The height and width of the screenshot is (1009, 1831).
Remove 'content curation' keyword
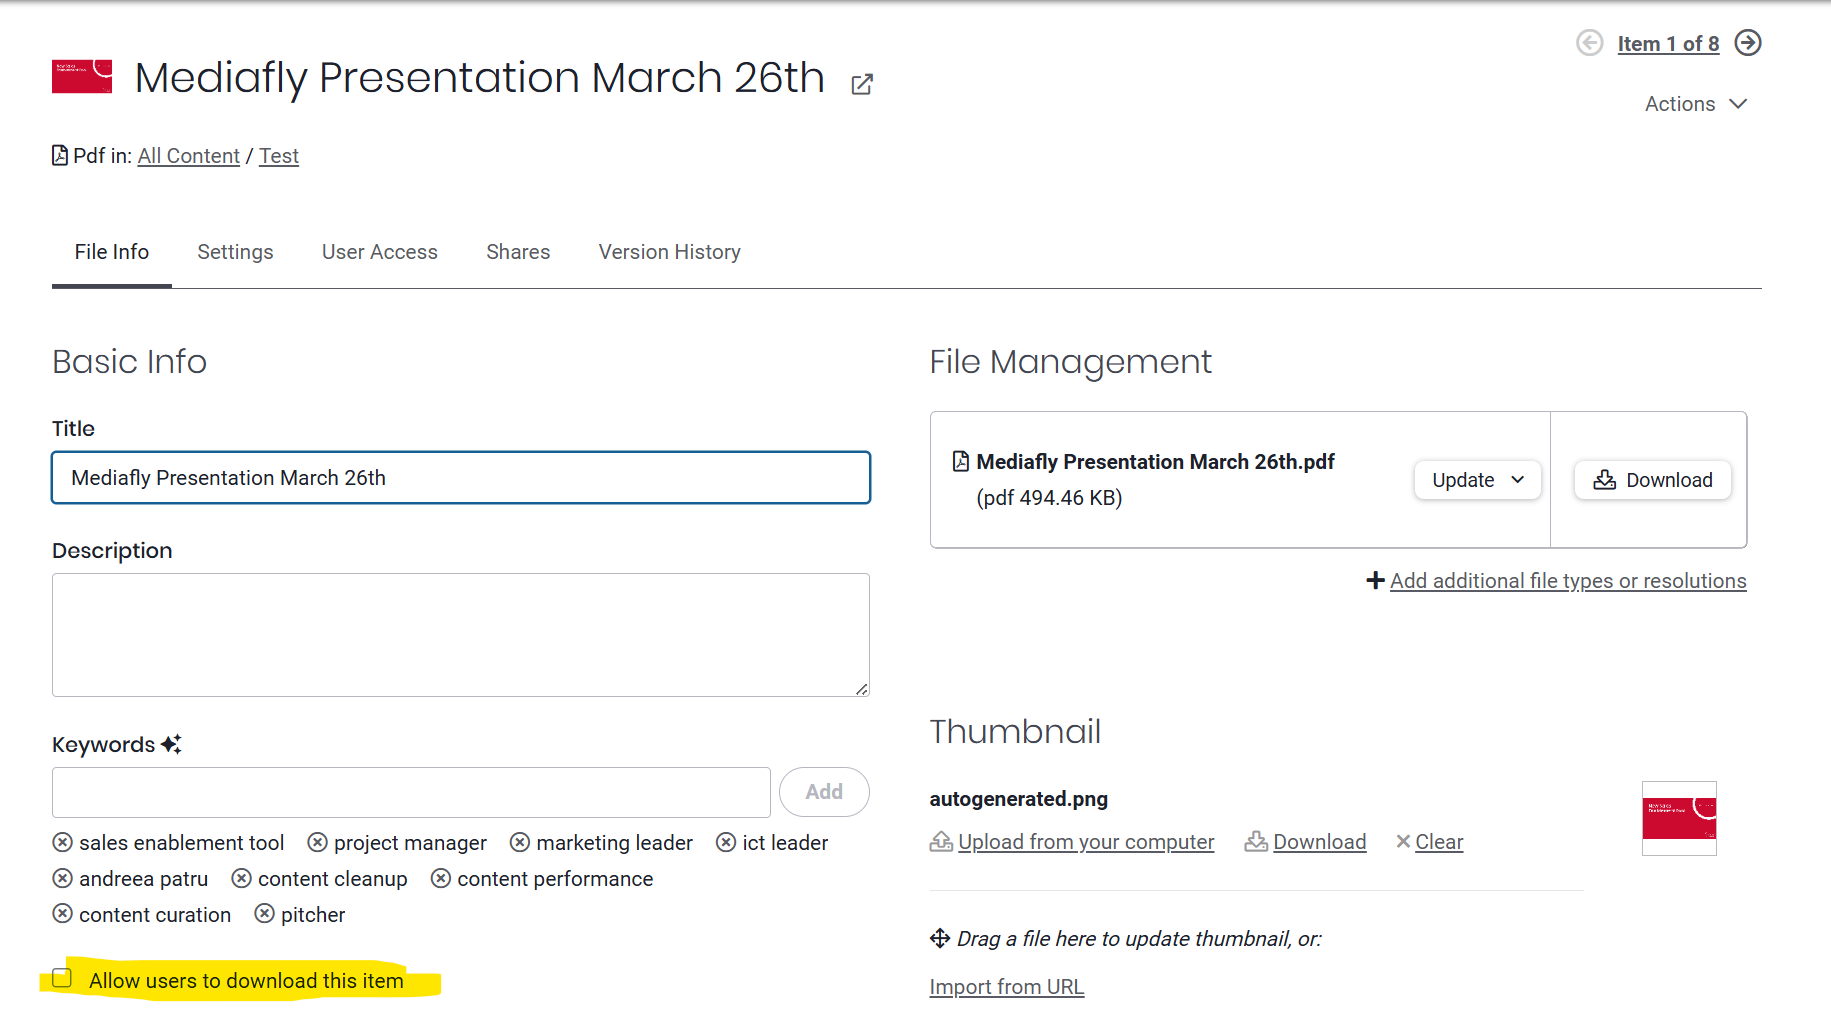tap(63, 915)
